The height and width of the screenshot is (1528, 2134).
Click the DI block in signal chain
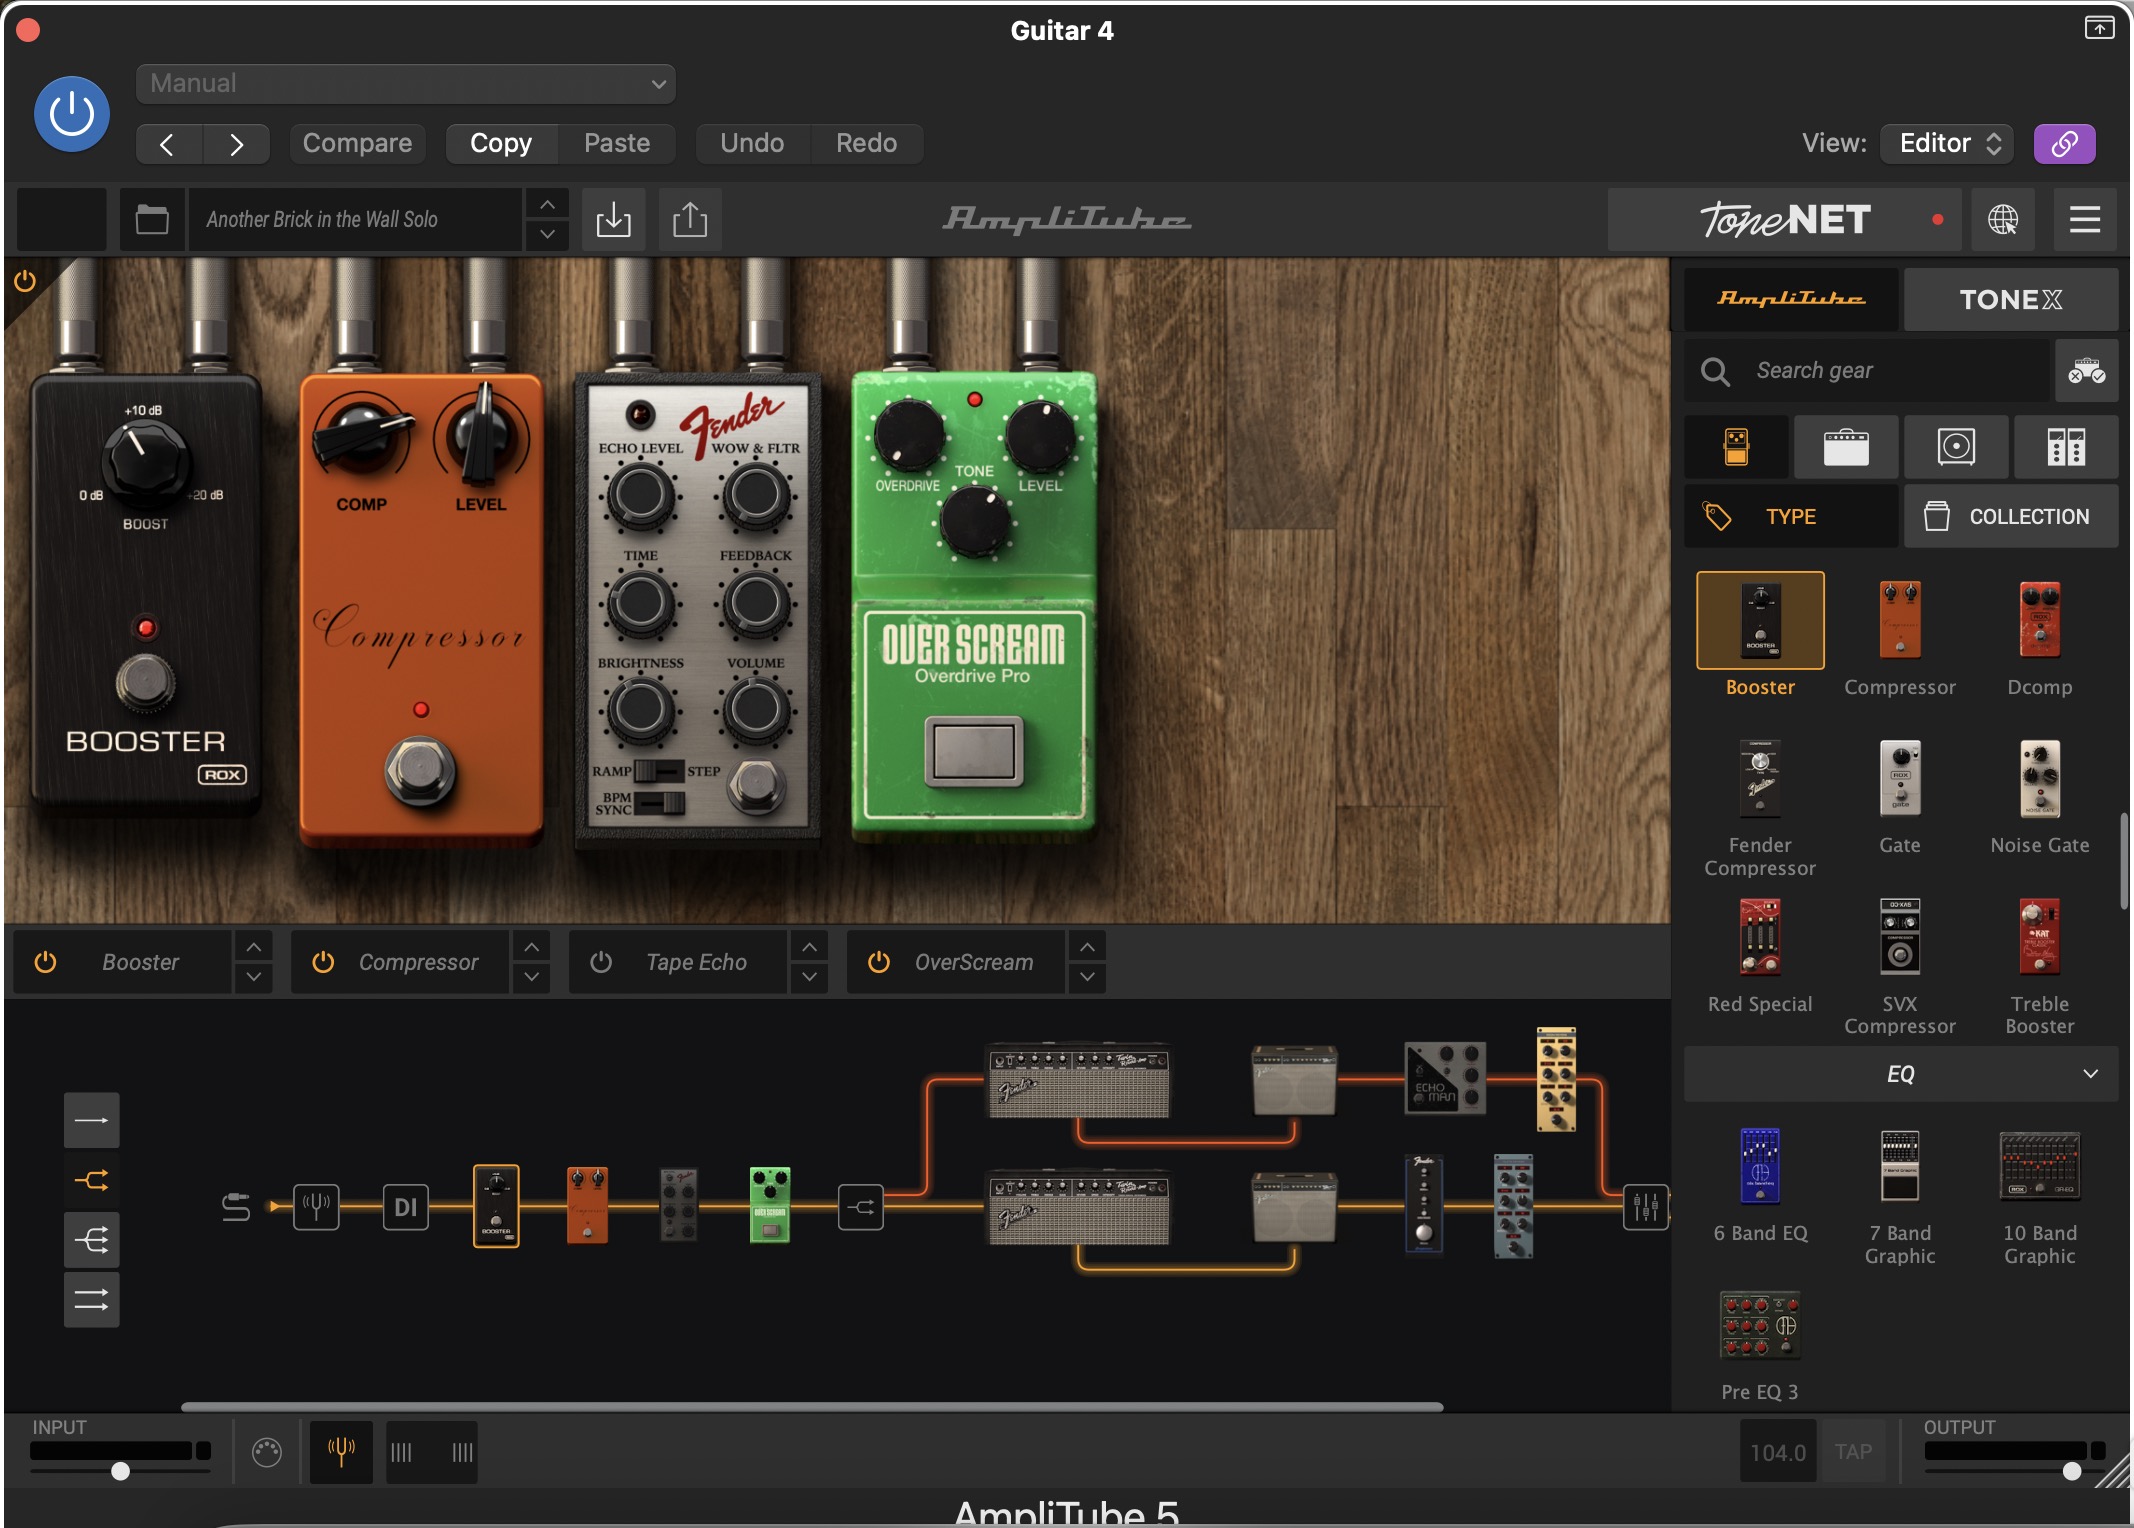[x=406, y=1207]
